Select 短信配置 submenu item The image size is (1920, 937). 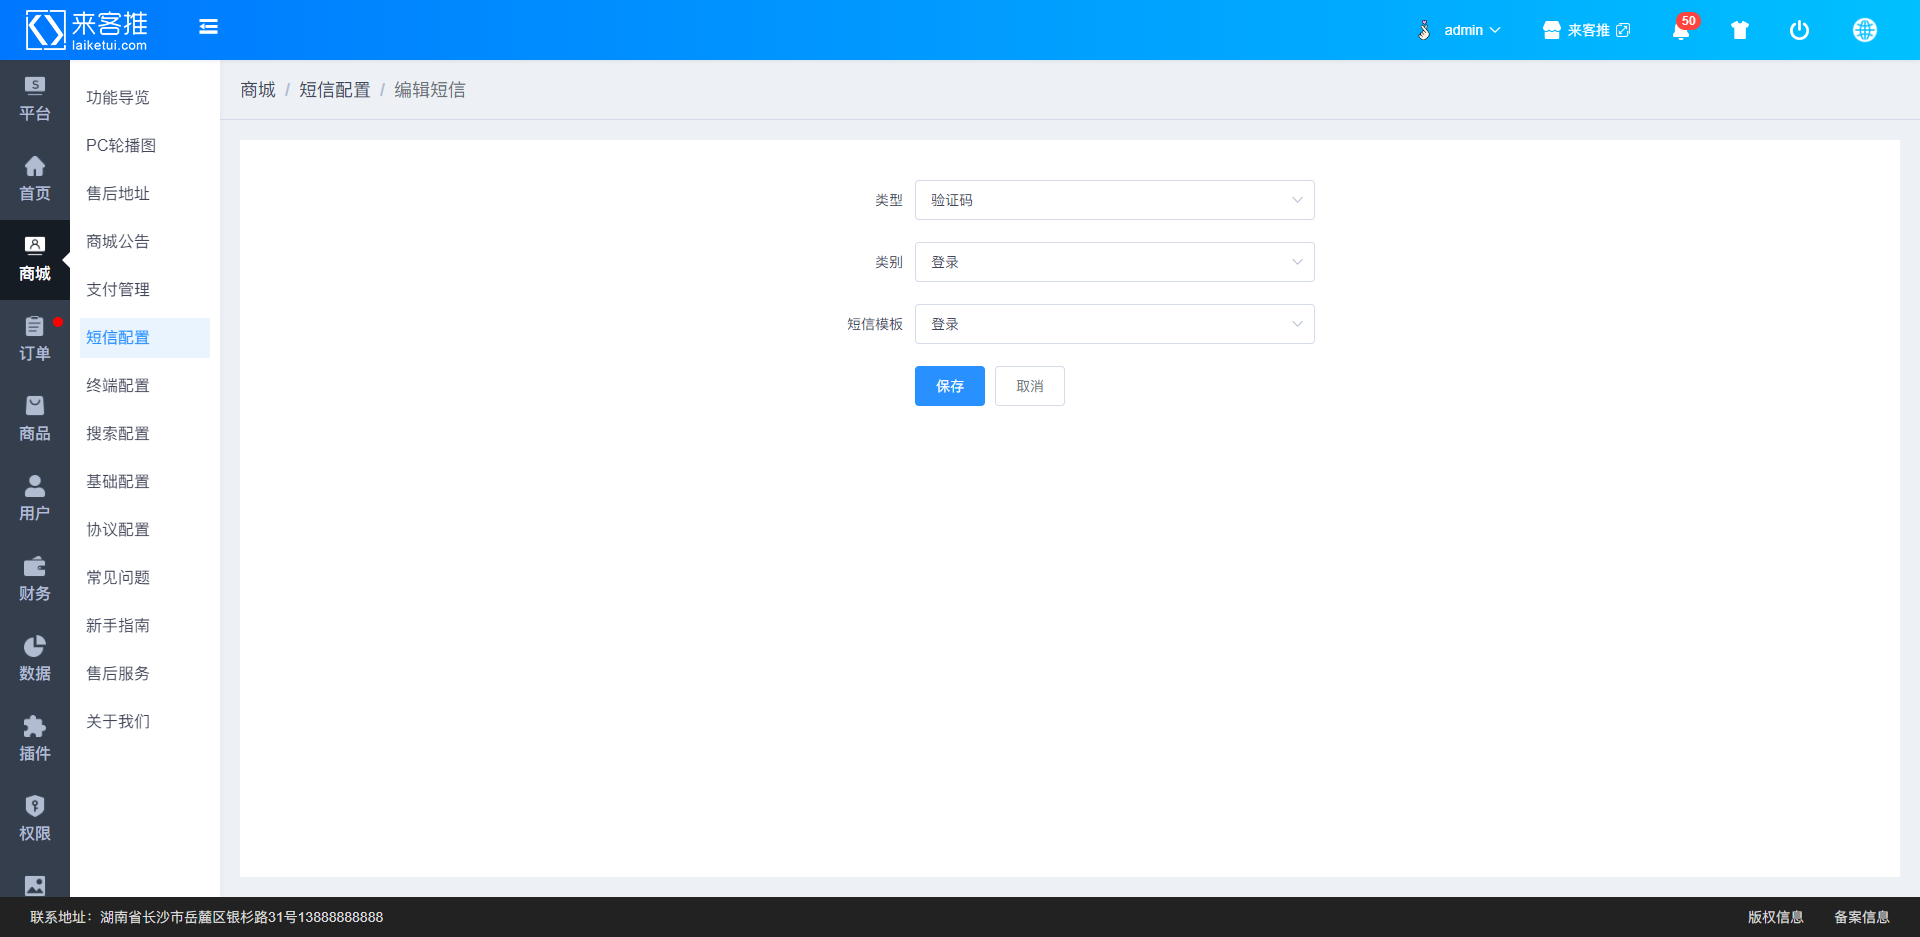(x=144, y=337)
